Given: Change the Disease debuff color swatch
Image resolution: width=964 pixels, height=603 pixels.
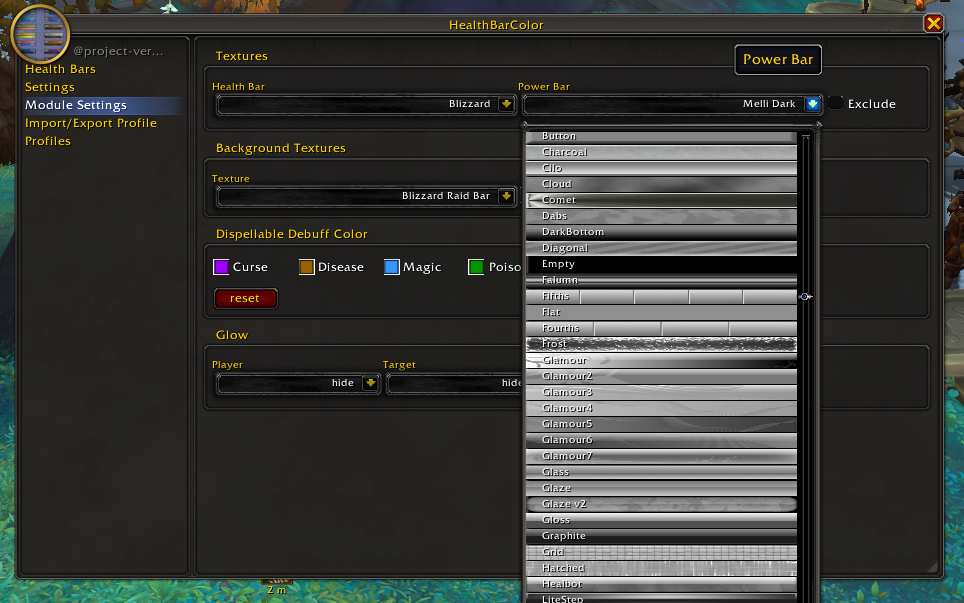Looking at the screenshot, I should [x=307, y=267].
